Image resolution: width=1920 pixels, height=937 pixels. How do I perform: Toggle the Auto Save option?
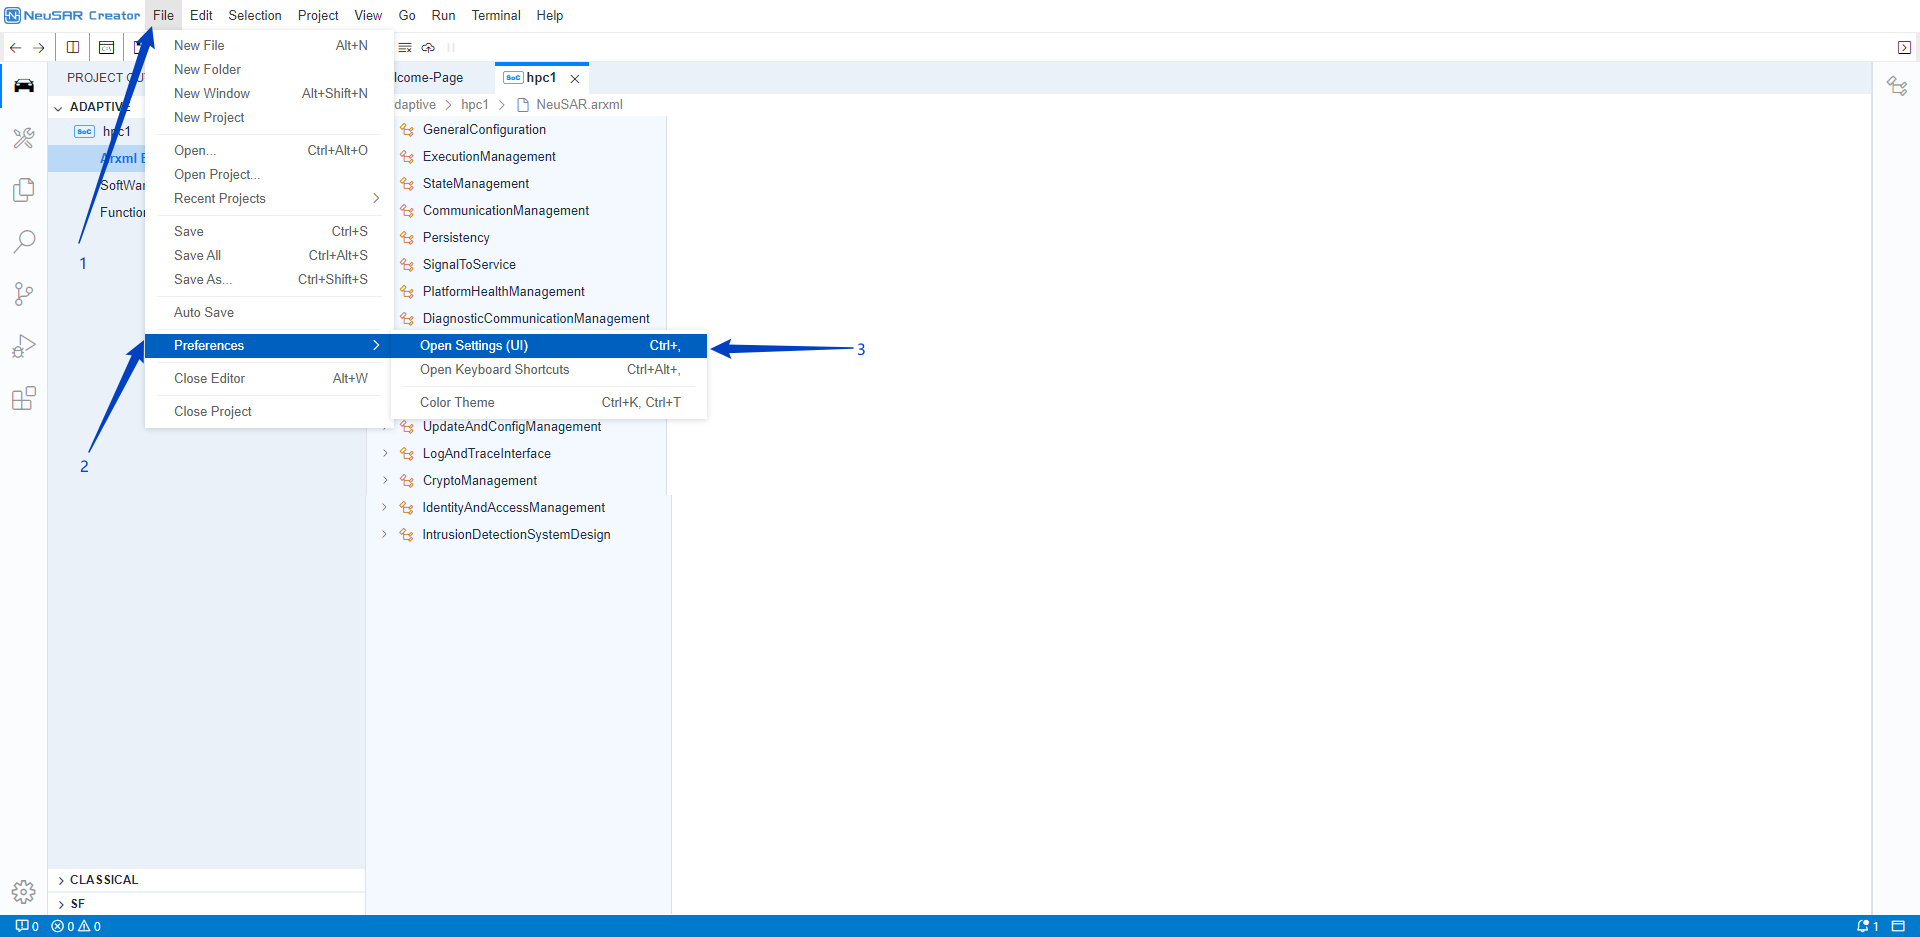point(204,312)
